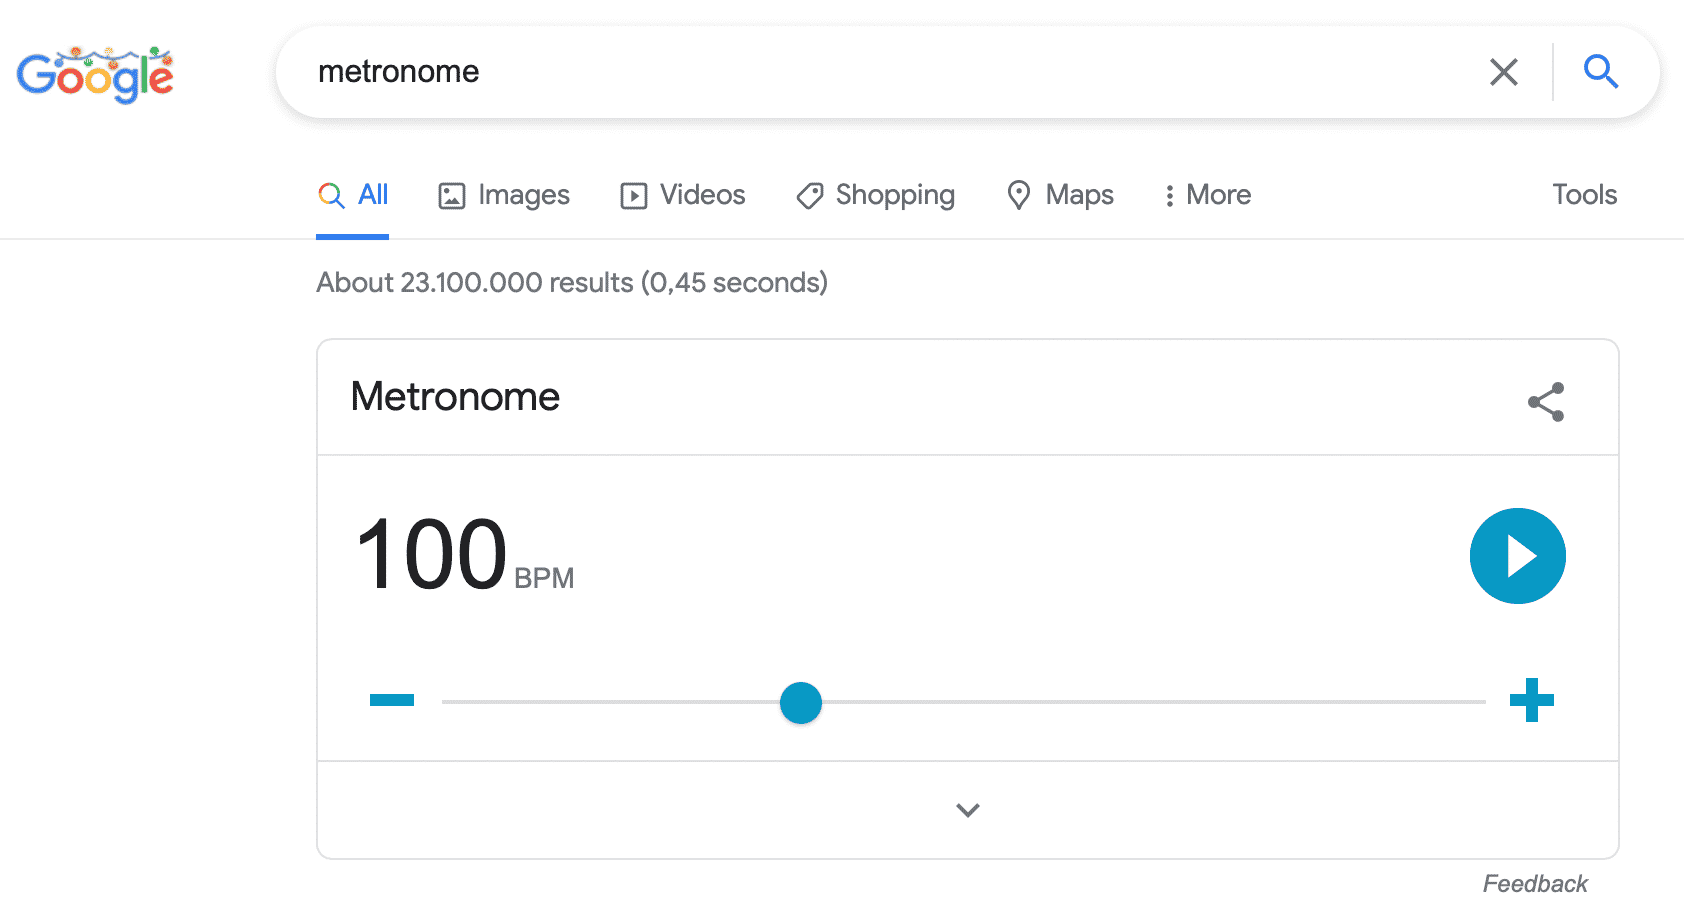The image size is (1684, 918).
Task: Open the More search options menu
Action: coord(1207,195)
